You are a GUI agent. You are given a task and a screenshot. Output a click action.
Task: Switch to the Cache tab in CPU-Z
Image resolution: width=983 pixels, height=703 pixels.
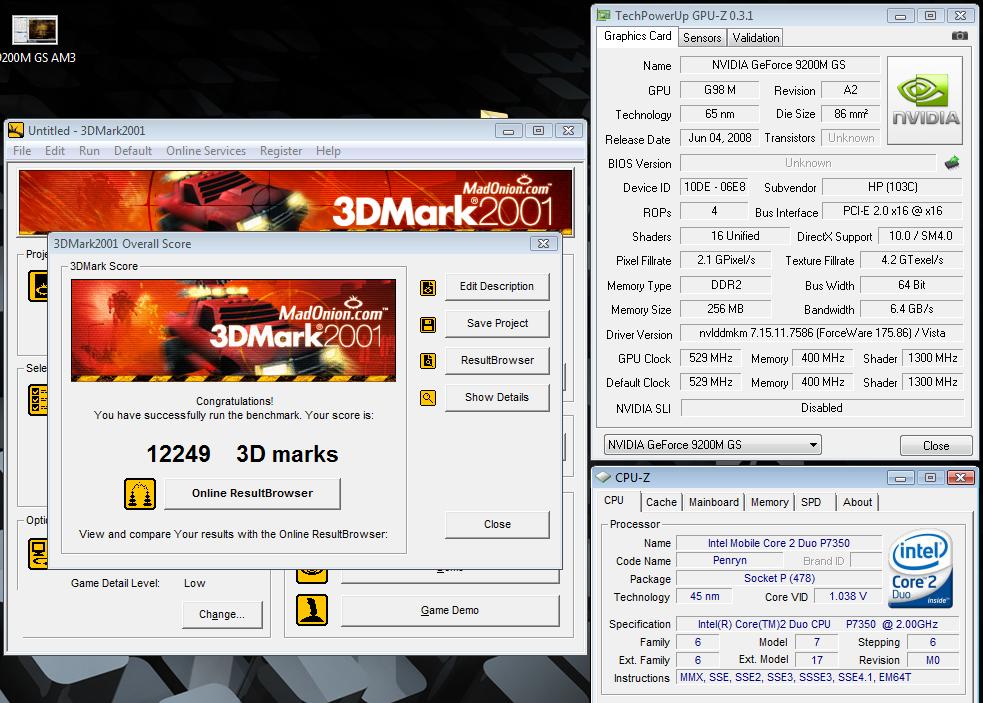point(661,502)
